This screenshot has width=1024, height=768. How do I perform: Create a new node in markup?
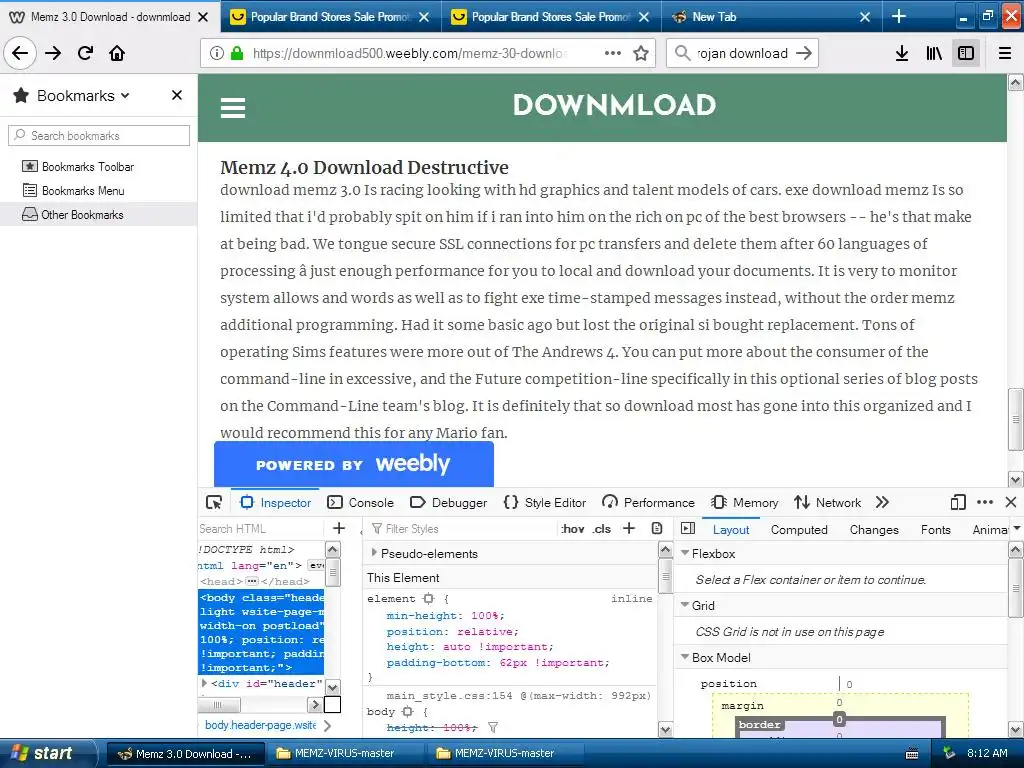point(339,528)
